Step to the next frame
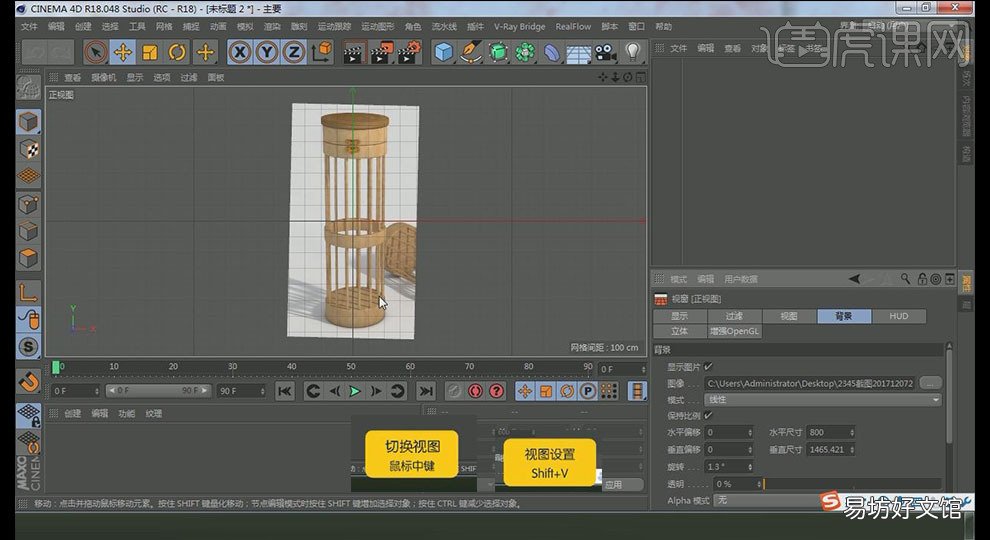This screenshot has height=540, width=990. tap(376, 392)
